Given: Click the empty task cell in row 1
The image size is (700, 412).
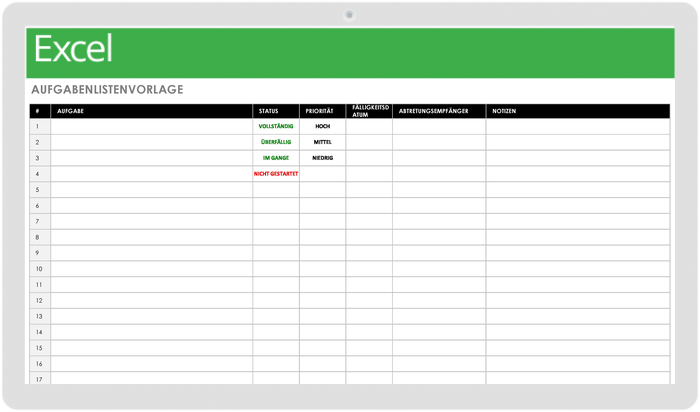Looking at the screenshot, I should click(151, 126).
